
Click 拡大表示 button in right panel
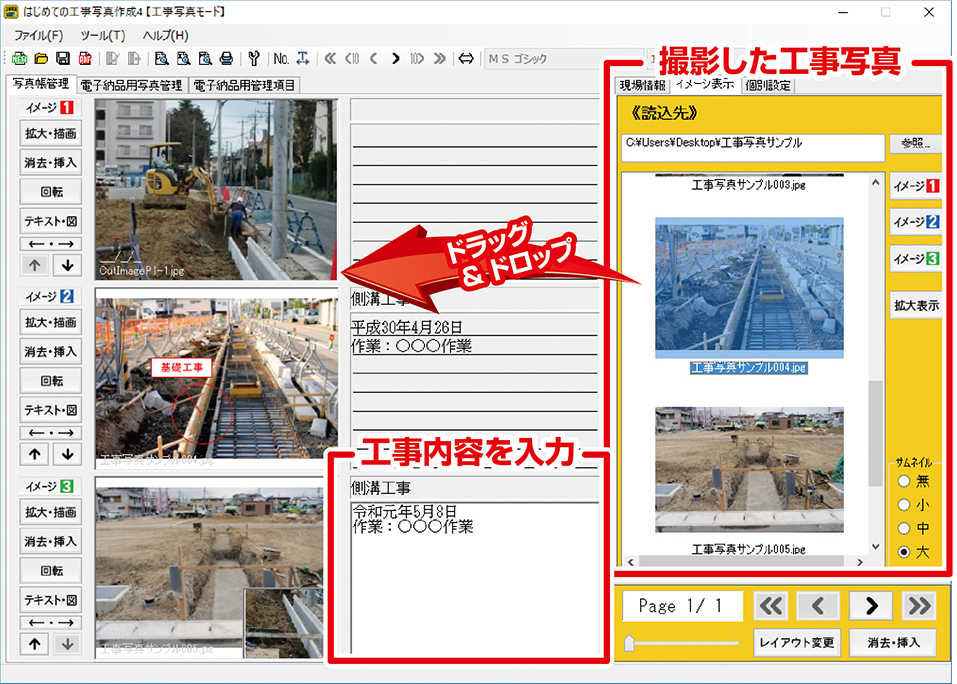coord(915,306)
